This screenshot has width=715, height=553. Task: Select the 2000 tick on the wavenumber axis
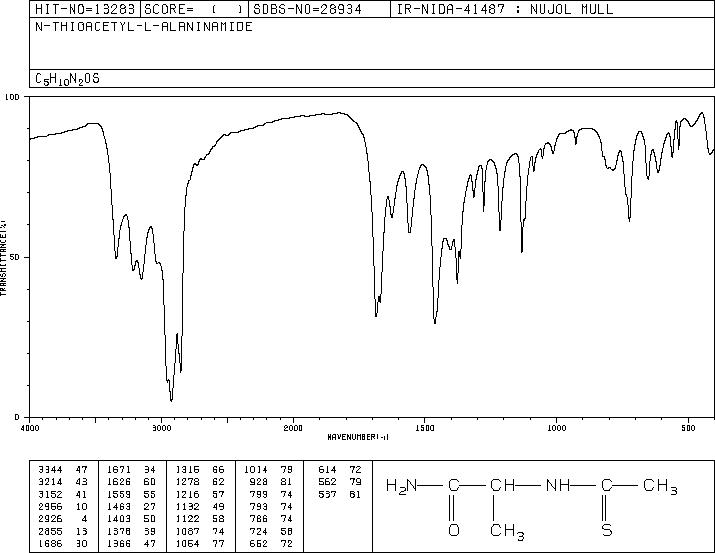tap(292, 427)
